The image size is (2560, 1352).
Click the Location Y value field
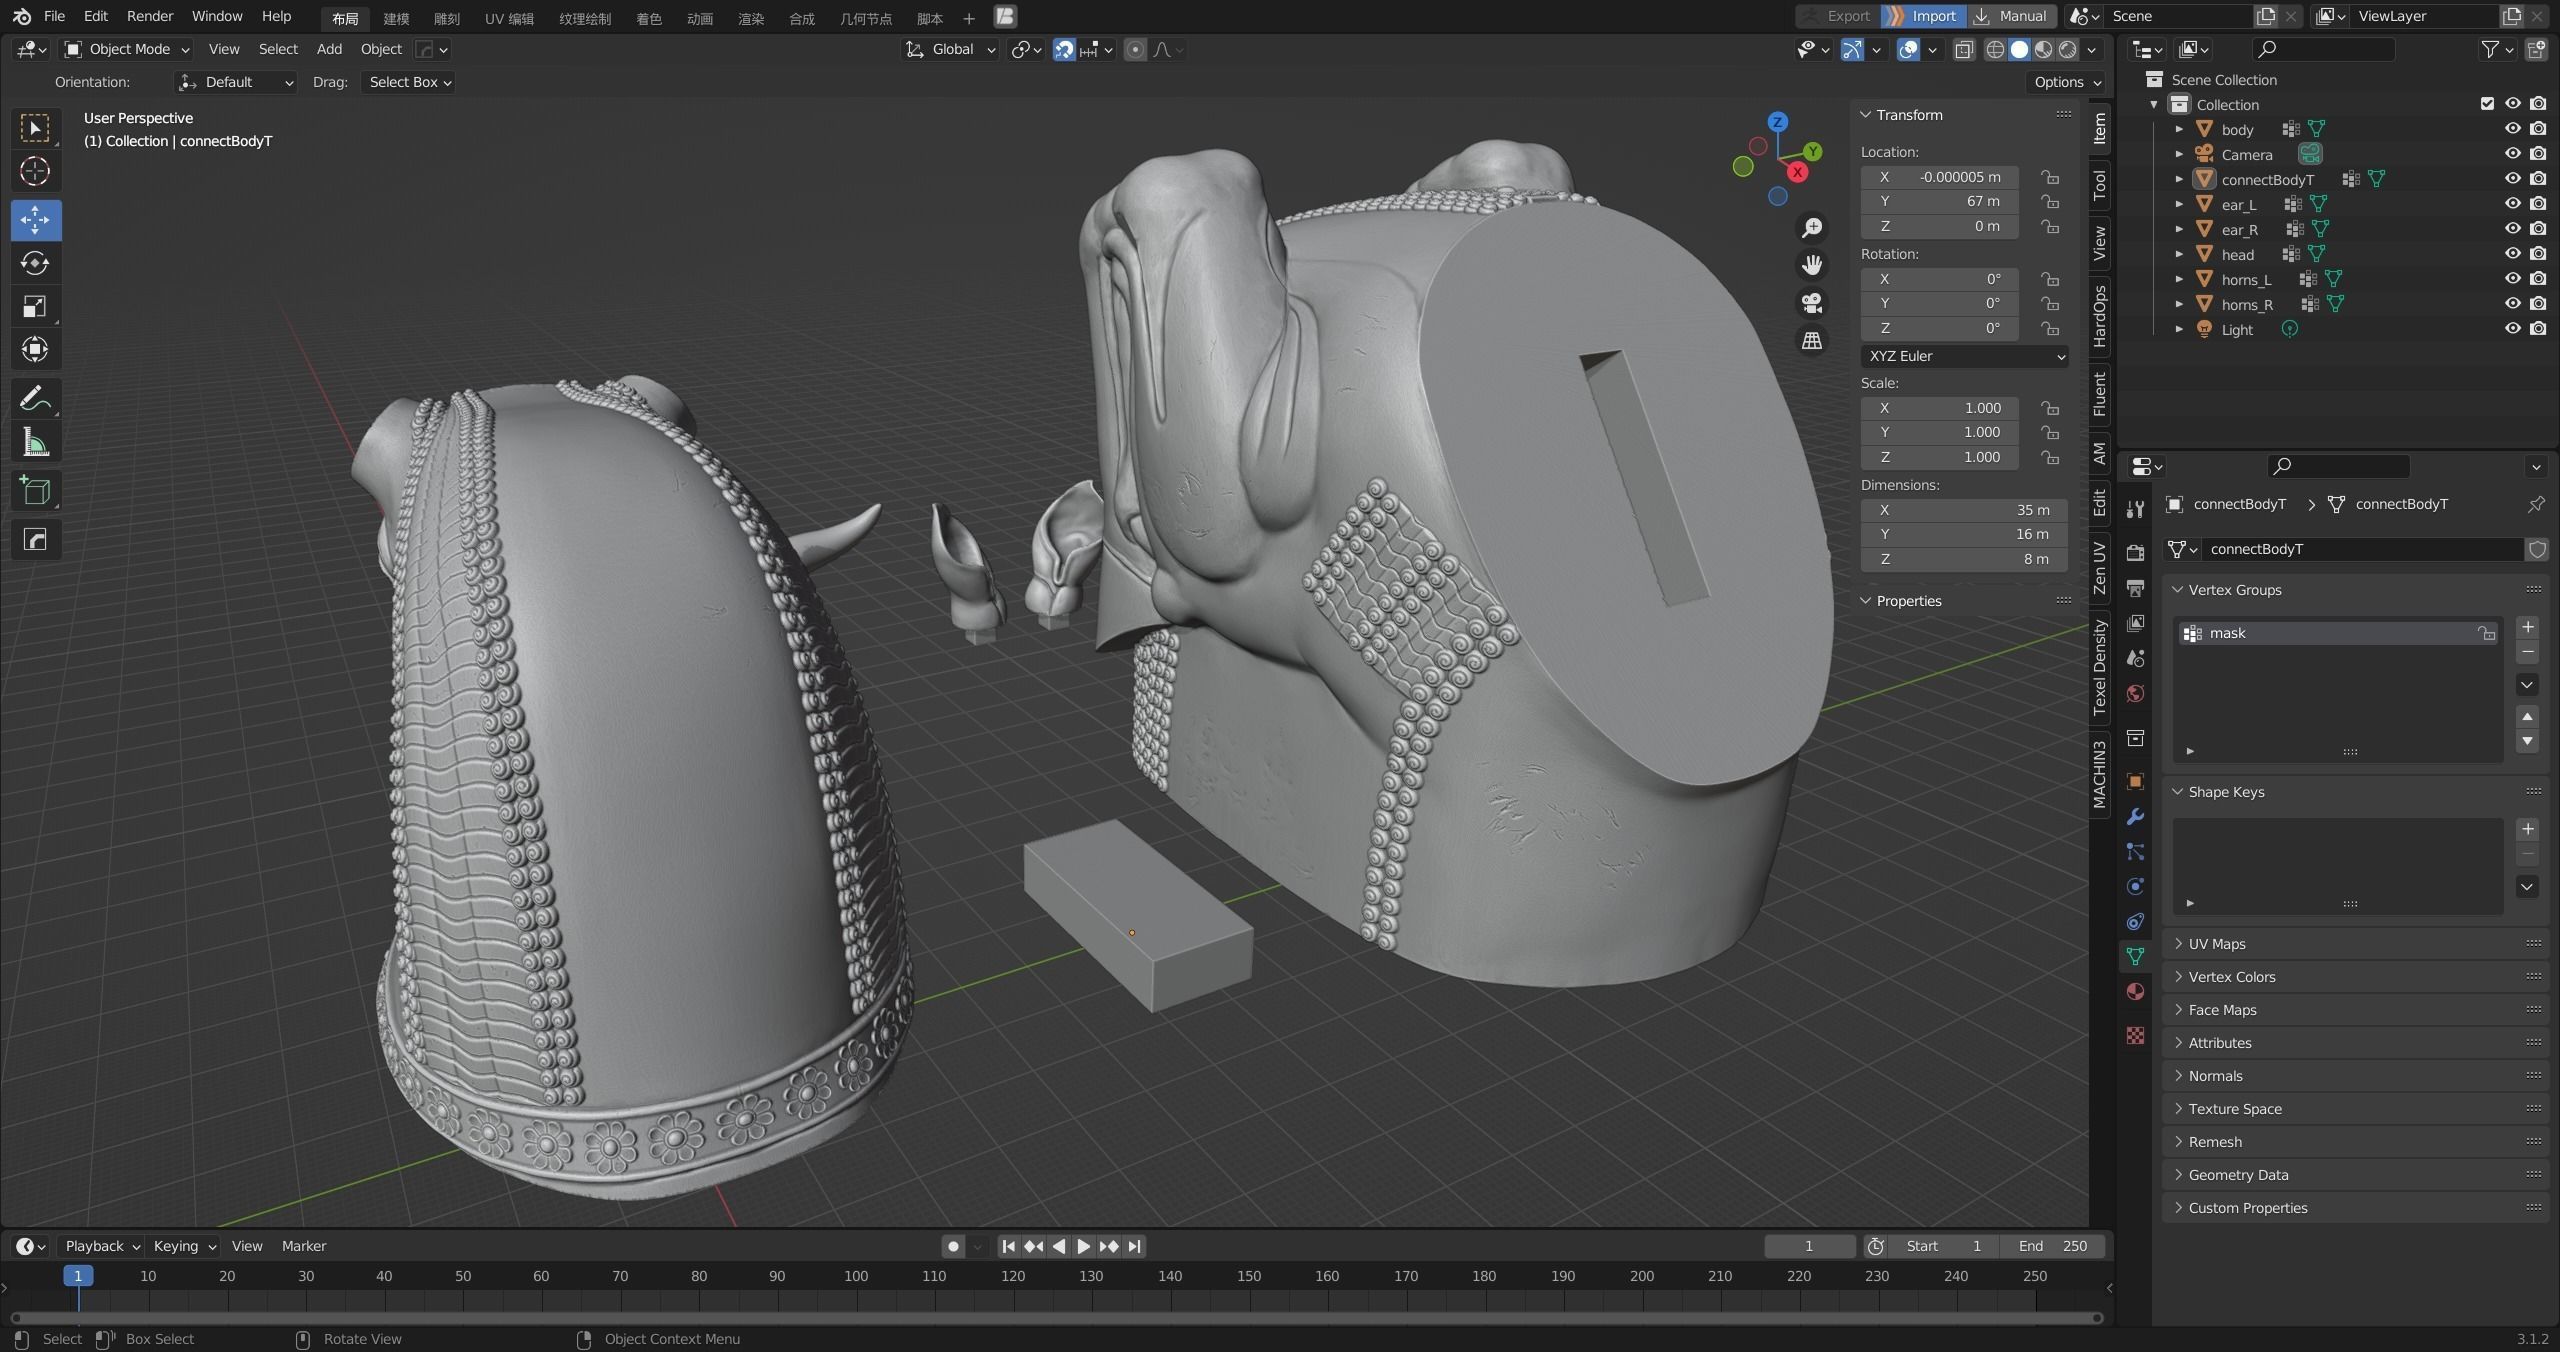click(1939, 201)
